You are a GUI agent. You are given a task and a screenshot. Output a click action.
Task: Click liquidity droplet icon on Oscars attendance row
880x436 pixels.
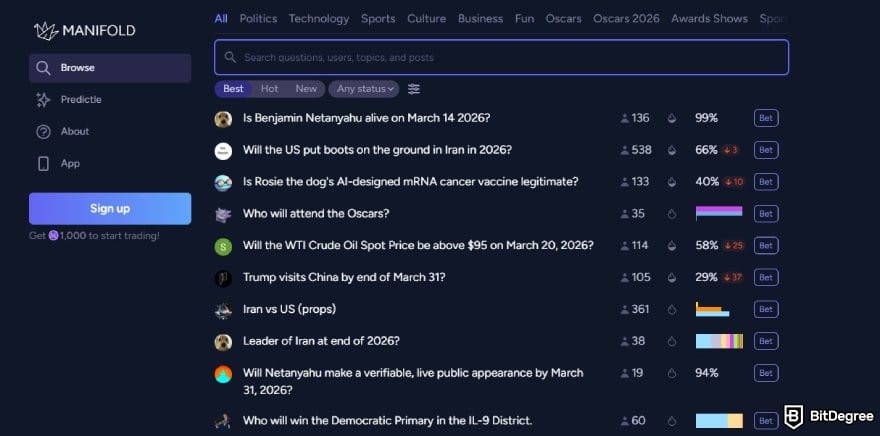(x=672, y=214)
